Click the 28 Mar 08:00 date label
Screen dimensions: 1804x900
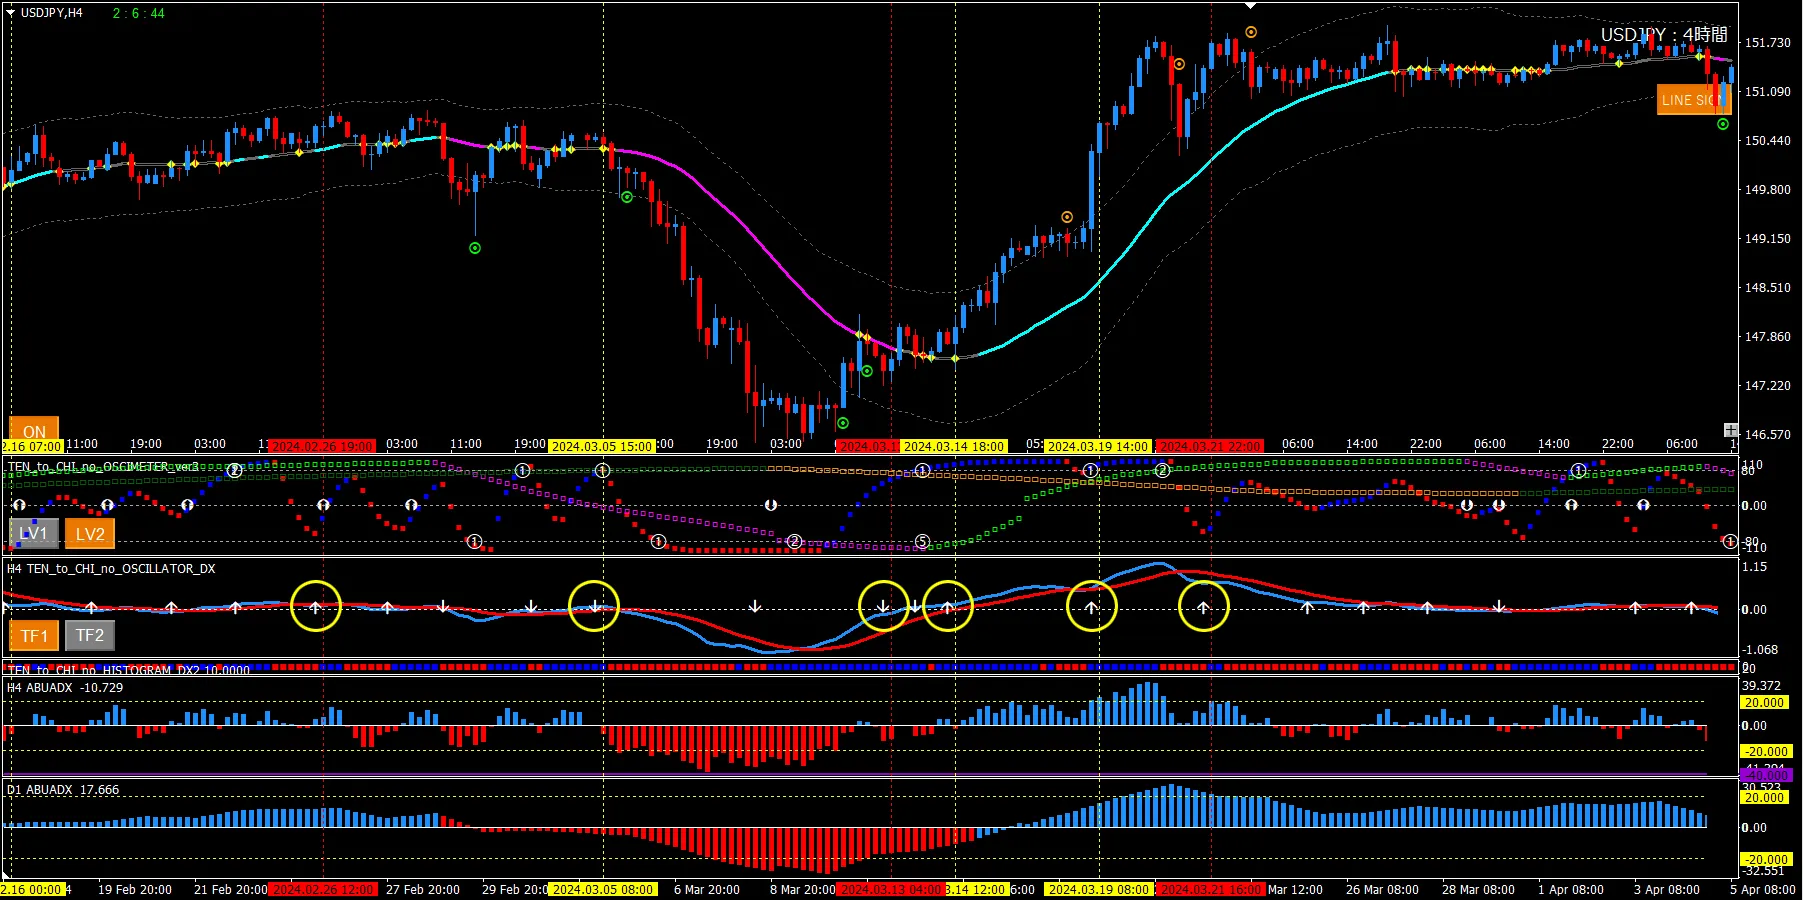(1478, 889)
